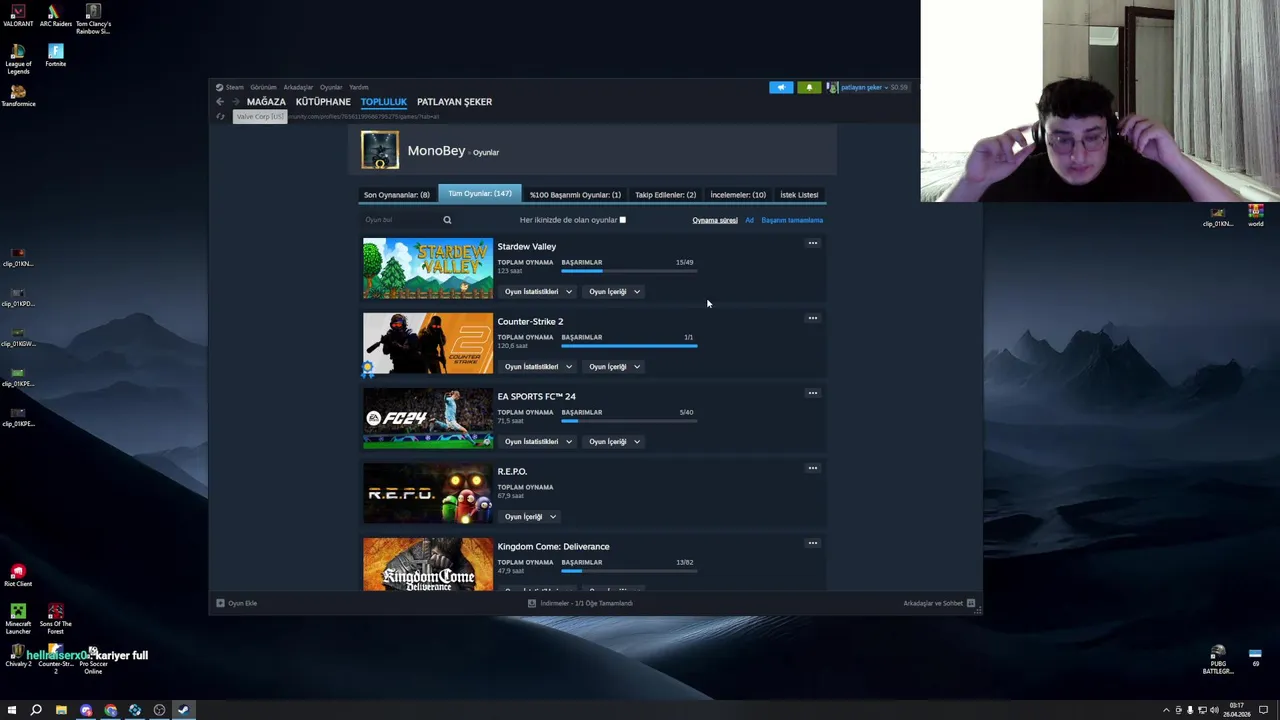Go back with Steam's back arrow

point(220,102)
